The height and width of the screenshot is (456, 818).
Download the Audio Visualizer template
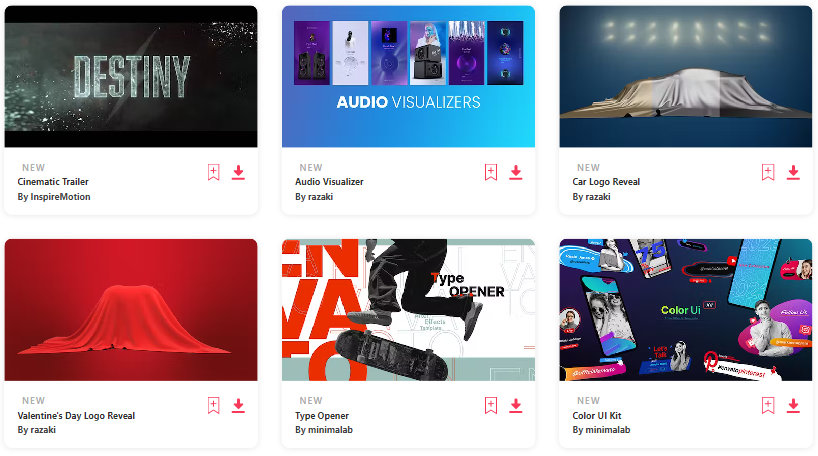516,172
